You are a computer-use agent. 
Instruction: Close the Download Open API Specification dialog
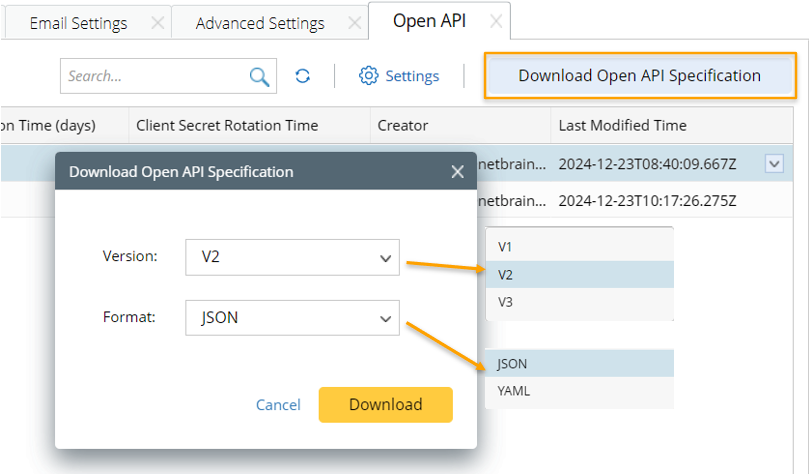point(458,172)
